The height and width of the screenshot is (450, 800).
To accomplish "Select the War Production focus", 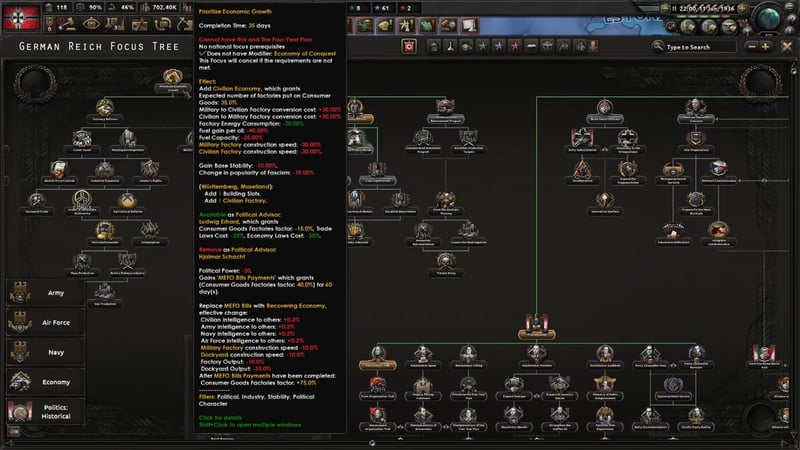I will point(105,295).
